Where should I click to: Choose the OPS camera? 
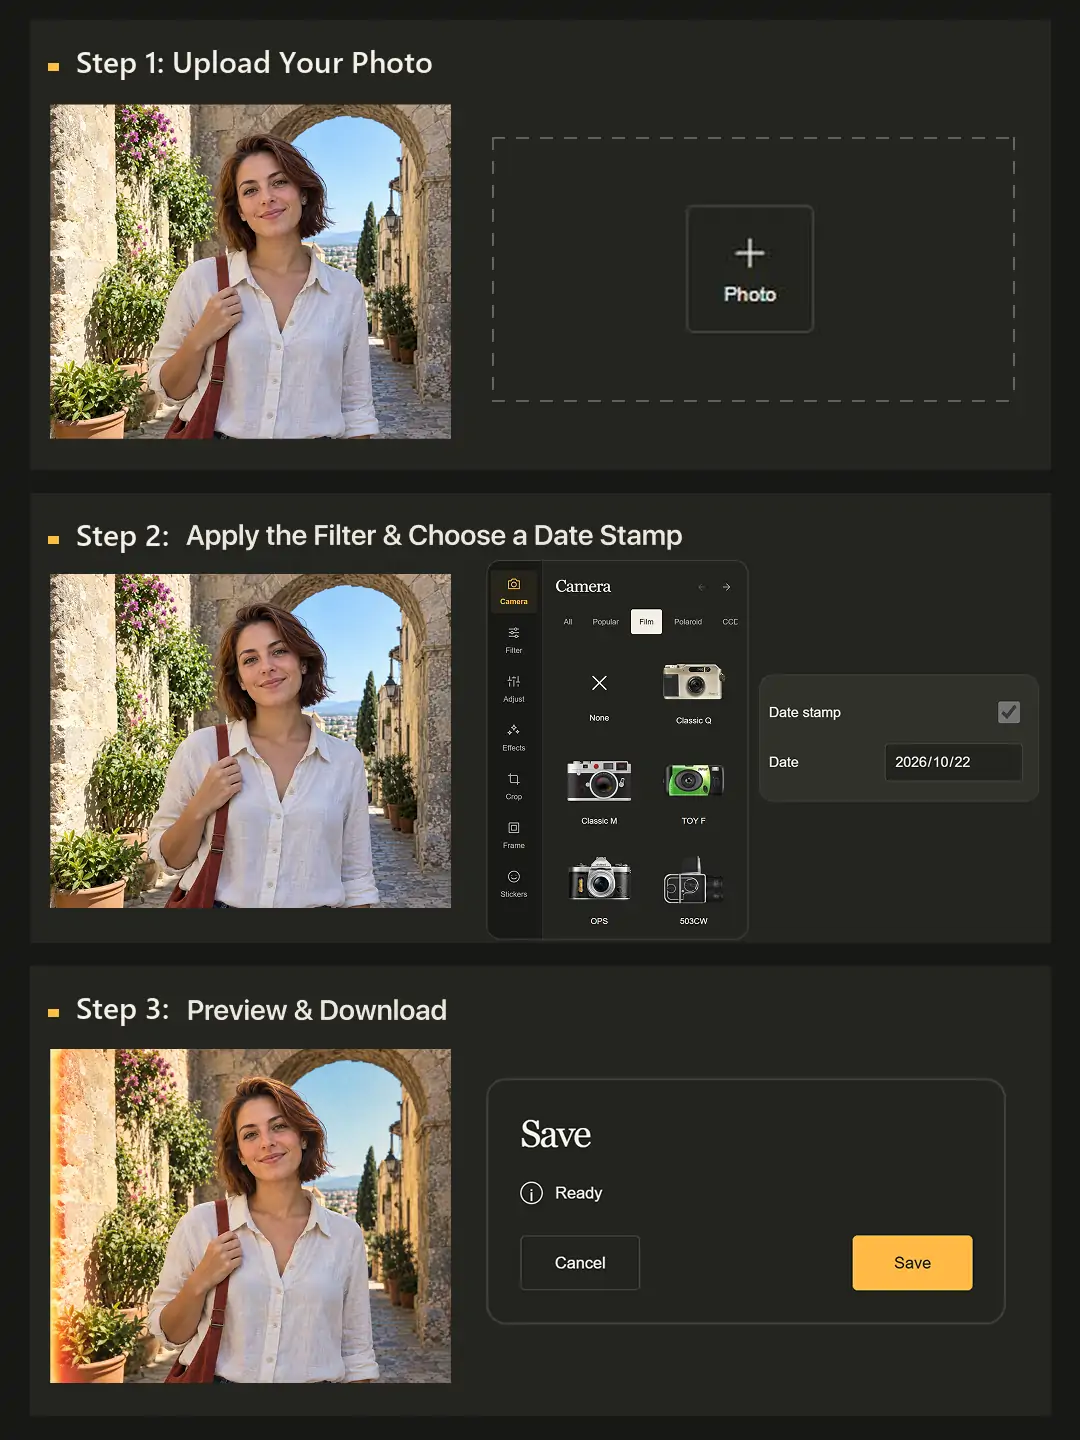point(599,890)
